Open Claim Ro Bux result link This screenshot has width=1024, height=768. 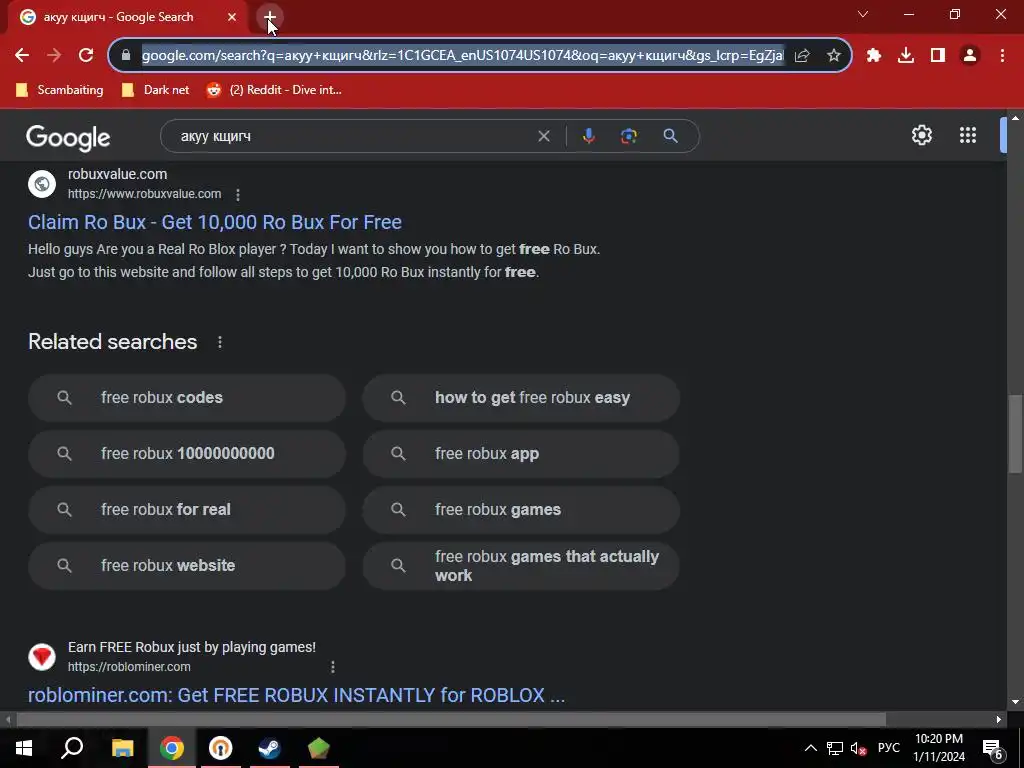click(x=215, y=222)
